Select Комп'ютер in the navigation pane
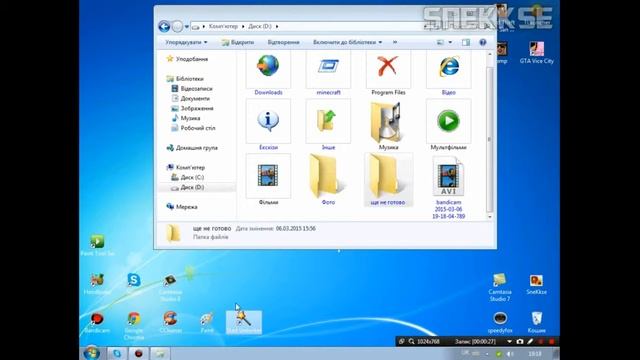 185,167
